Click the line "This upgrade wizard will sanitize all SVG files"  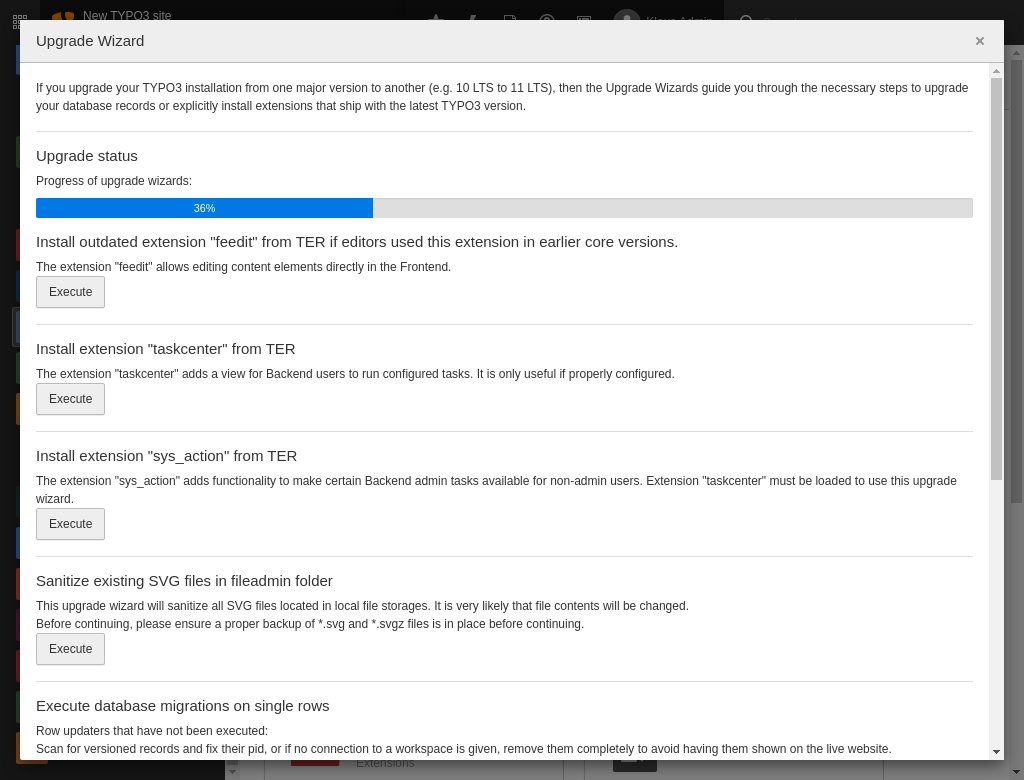pos(362,606)
